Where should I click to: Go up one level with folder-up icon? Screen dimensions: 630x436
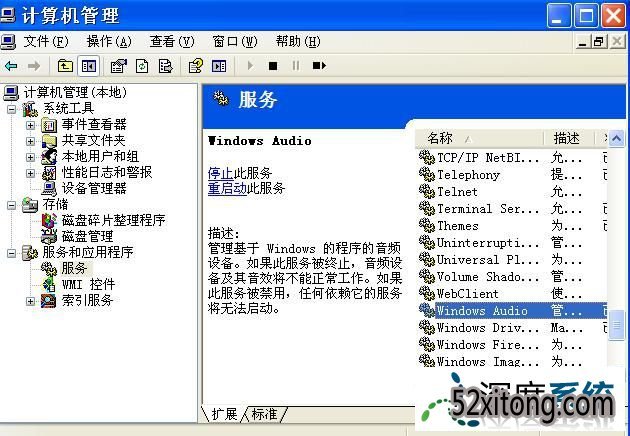(65, 66)
